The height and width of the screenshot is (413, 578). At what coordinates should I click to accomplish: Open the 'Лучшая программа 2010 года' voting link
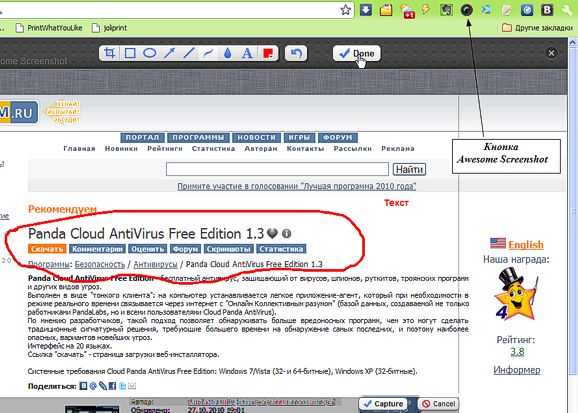pos(297,186)
